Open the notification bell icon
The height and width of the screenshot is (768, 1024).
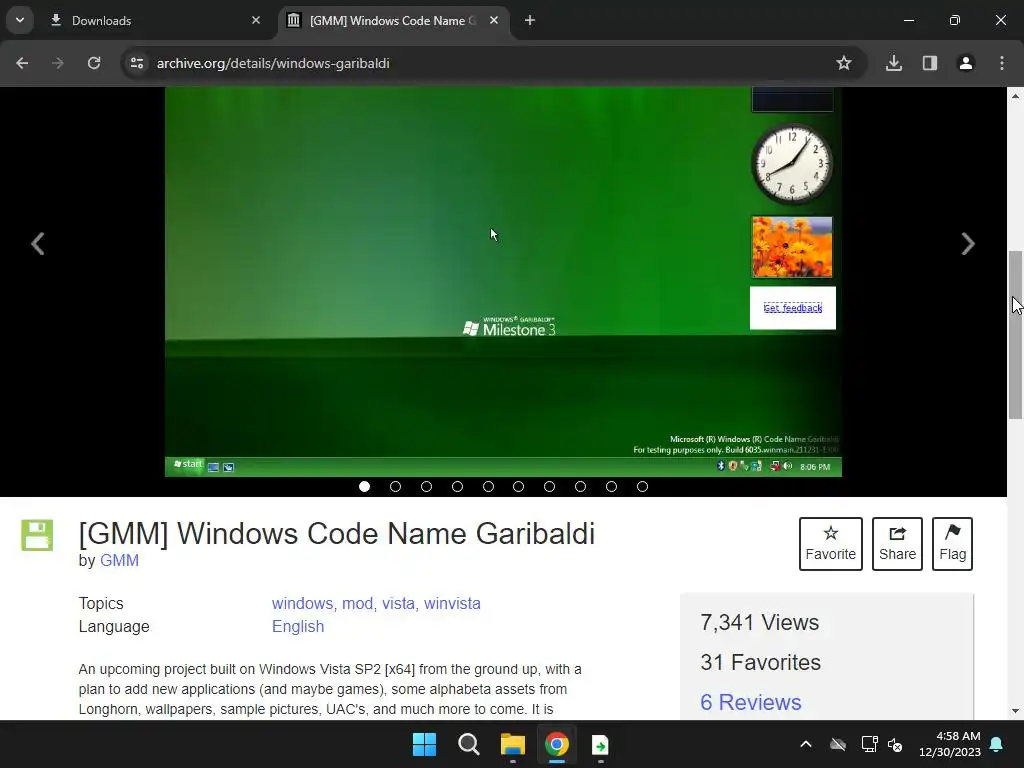coord(997,744)
